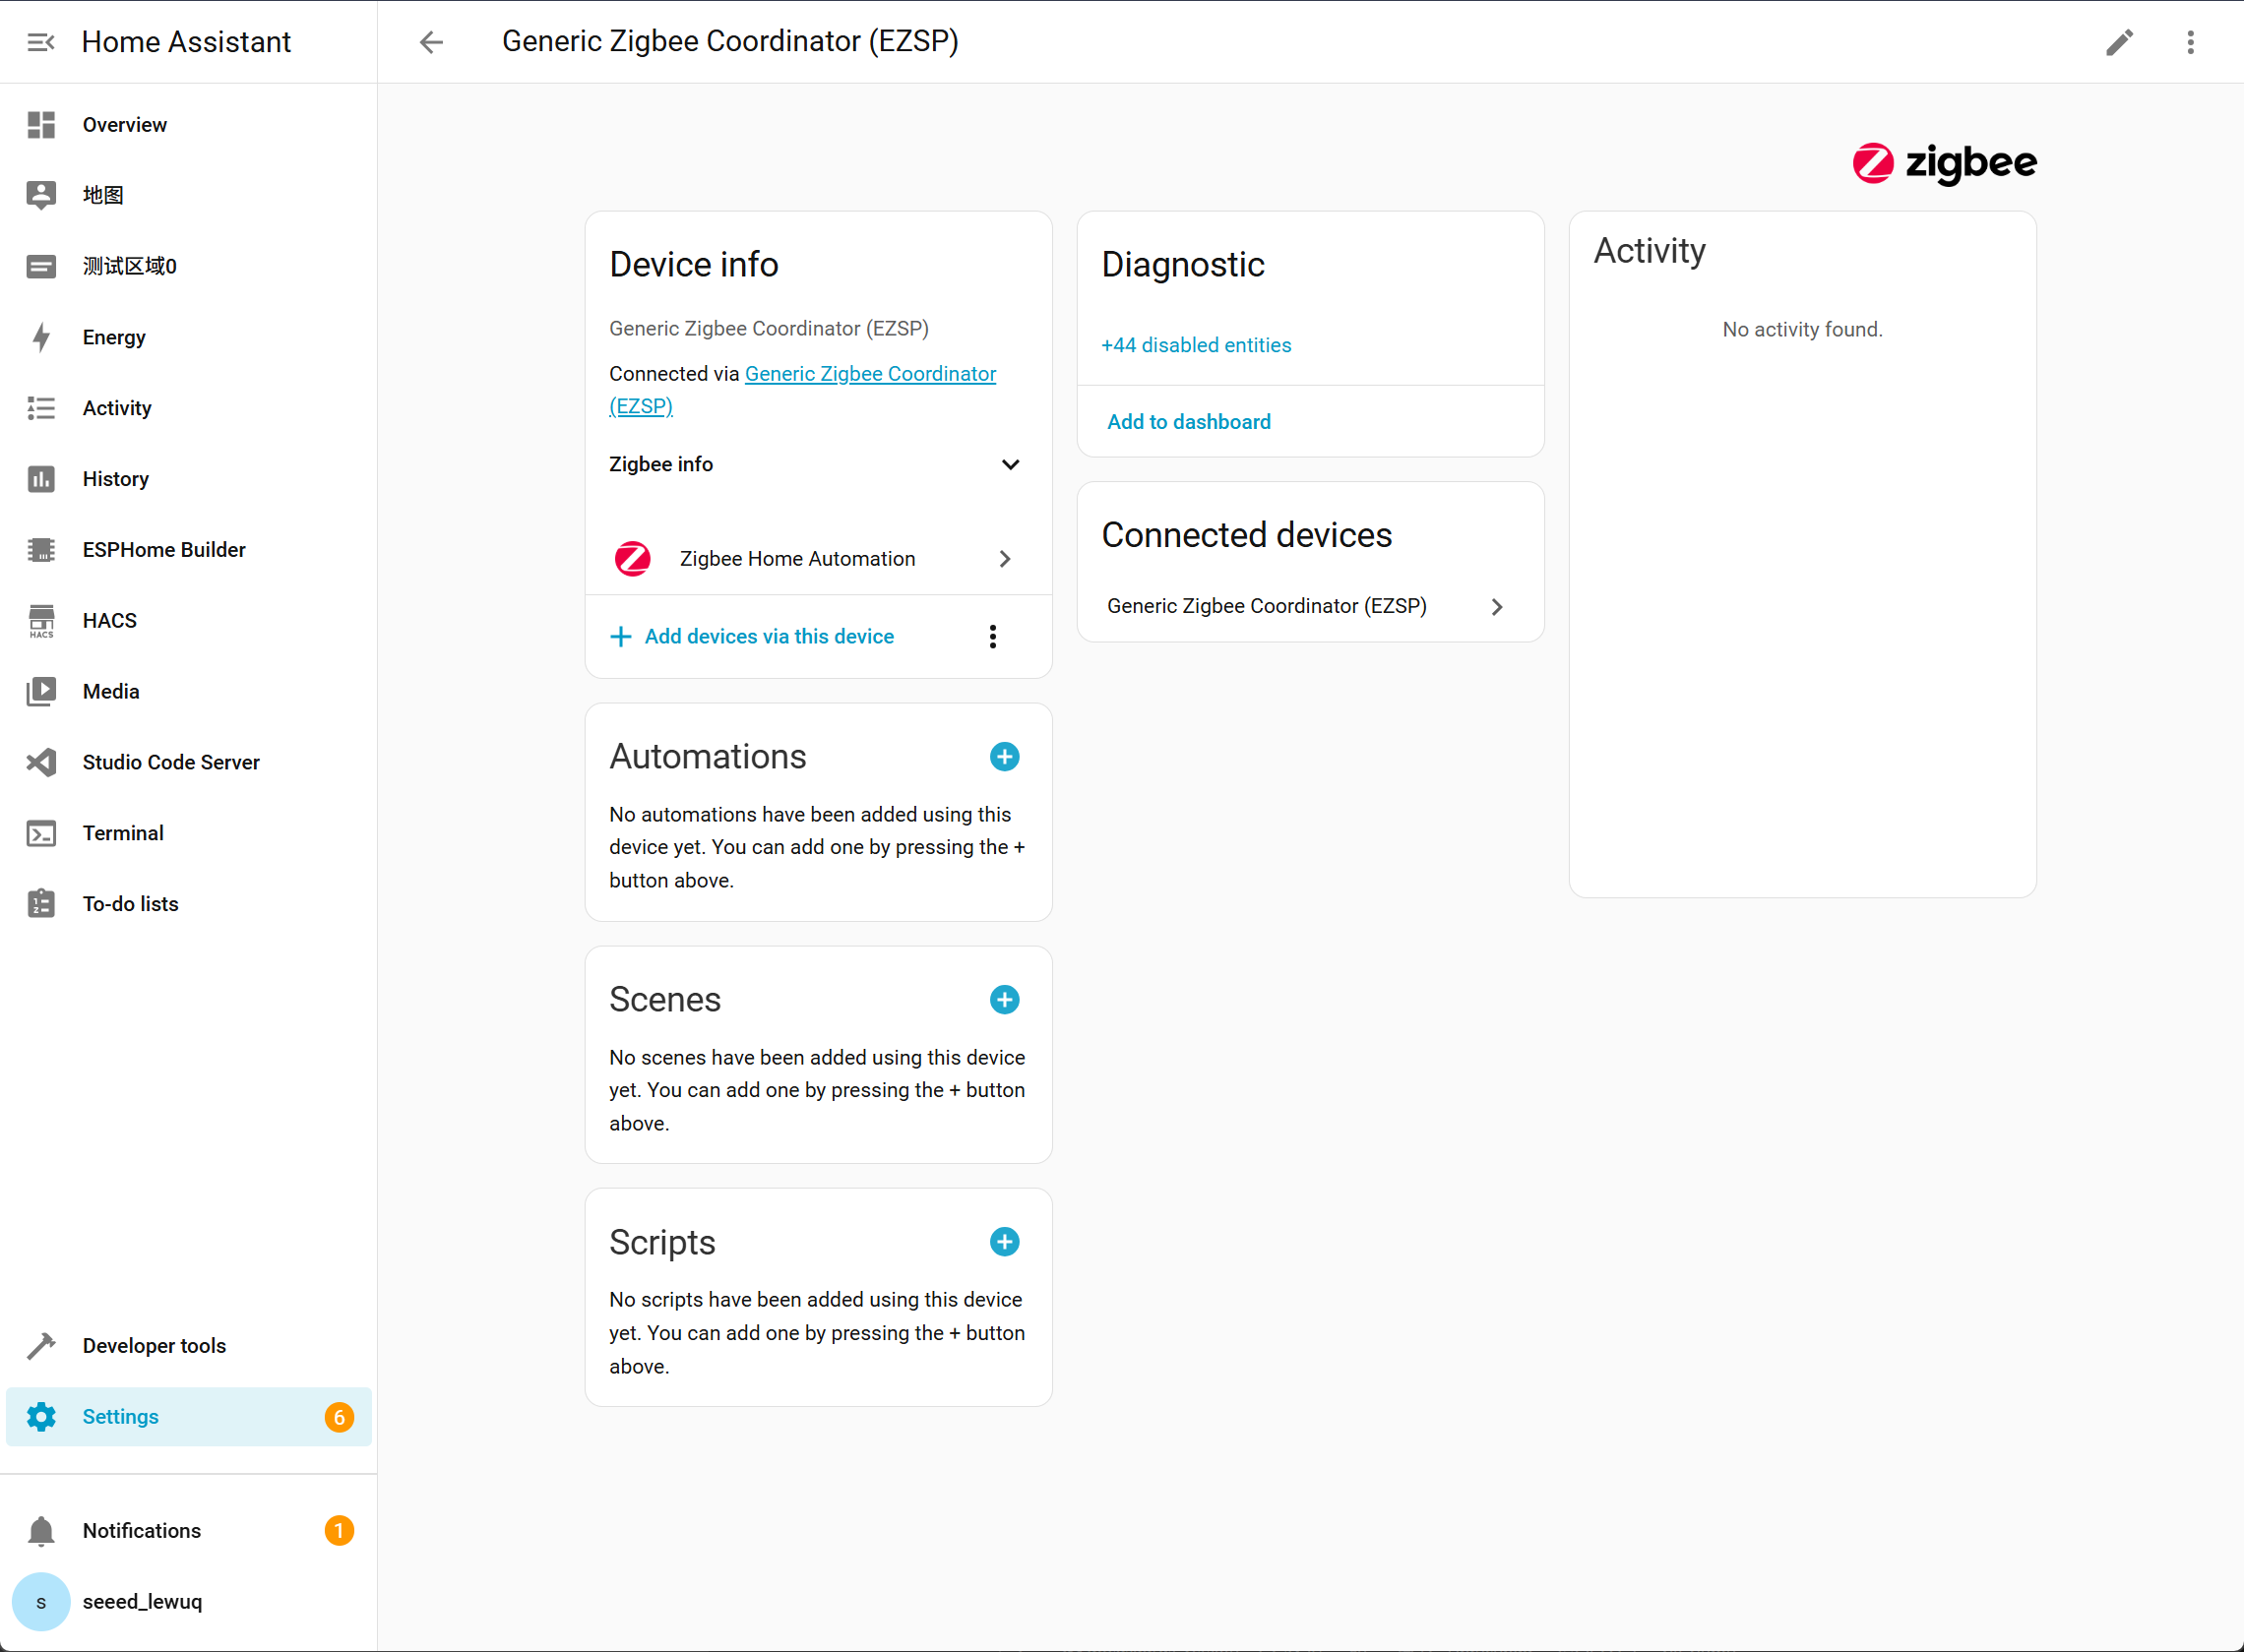Open the top-right three-dot overflow menu
This screenshot has height=1652, width=2244.
tap(2190, 42)
